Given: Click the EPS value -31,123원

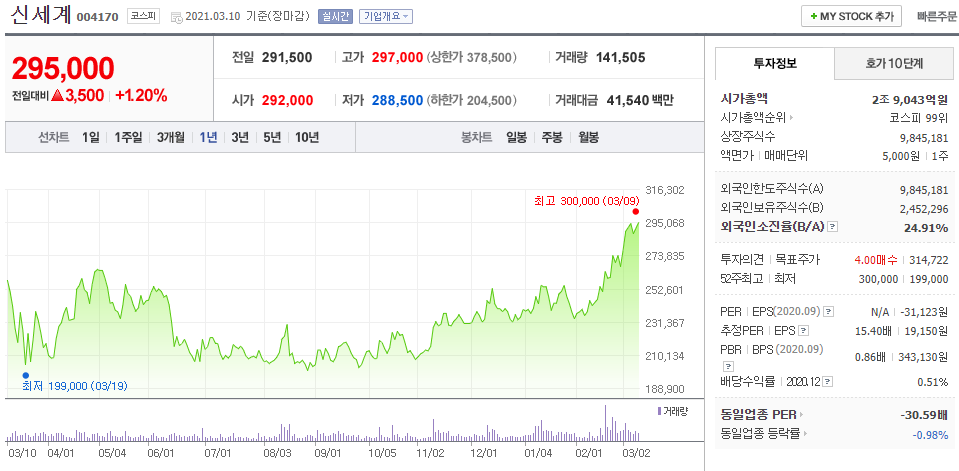Looking at the screenshot, I should 925,312.
